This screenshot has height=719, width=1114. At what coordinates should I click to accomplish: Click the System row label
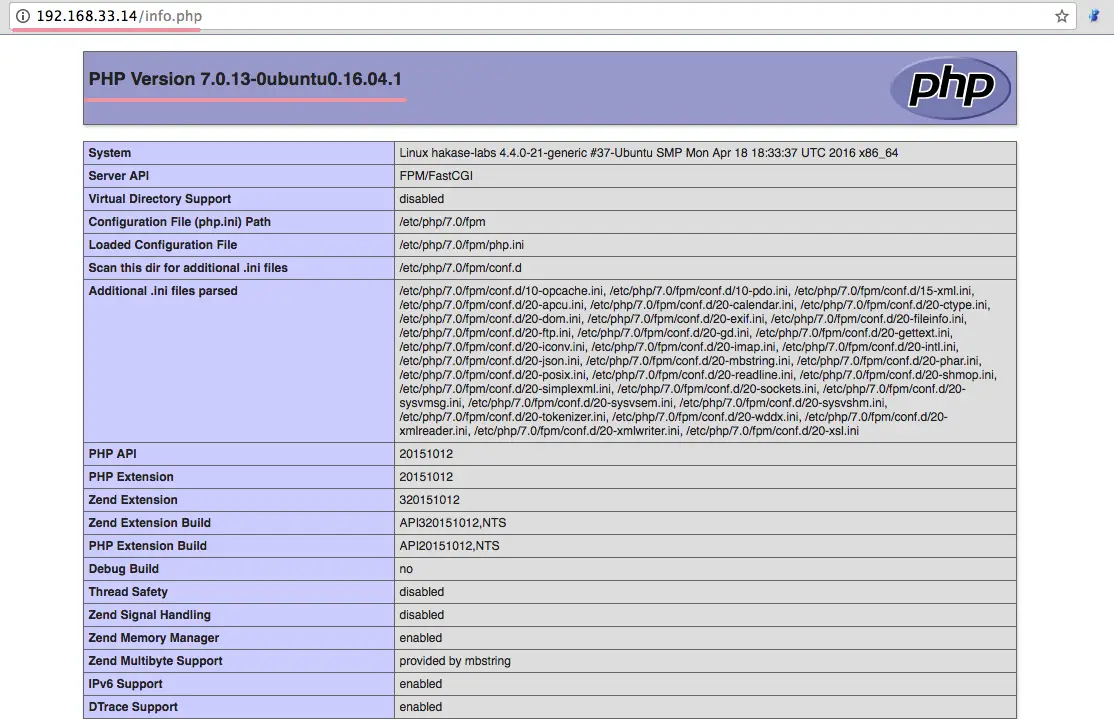pos(109,153)
